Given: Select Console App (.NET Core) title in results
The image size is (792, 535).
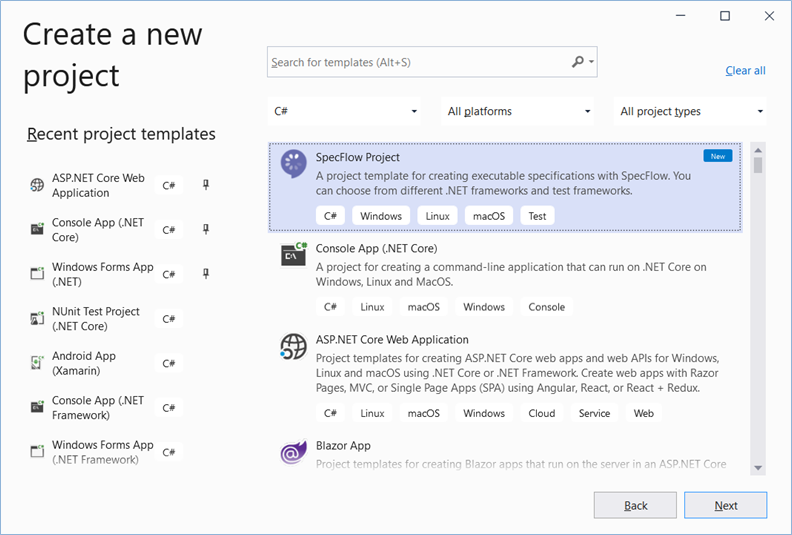Looking at the screenshot, I should coord(376,249).
